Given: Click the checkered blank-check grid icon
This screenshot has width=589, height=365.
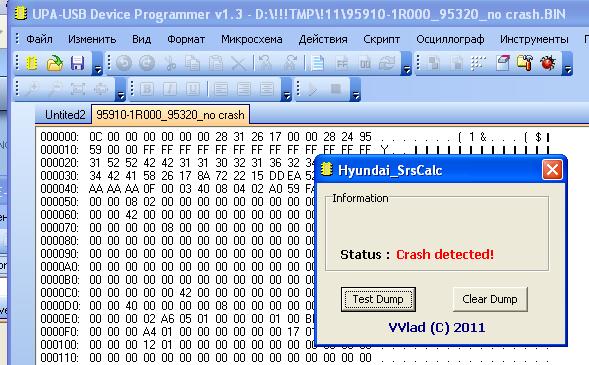Looking at the screenshot, I should point(479,63).
